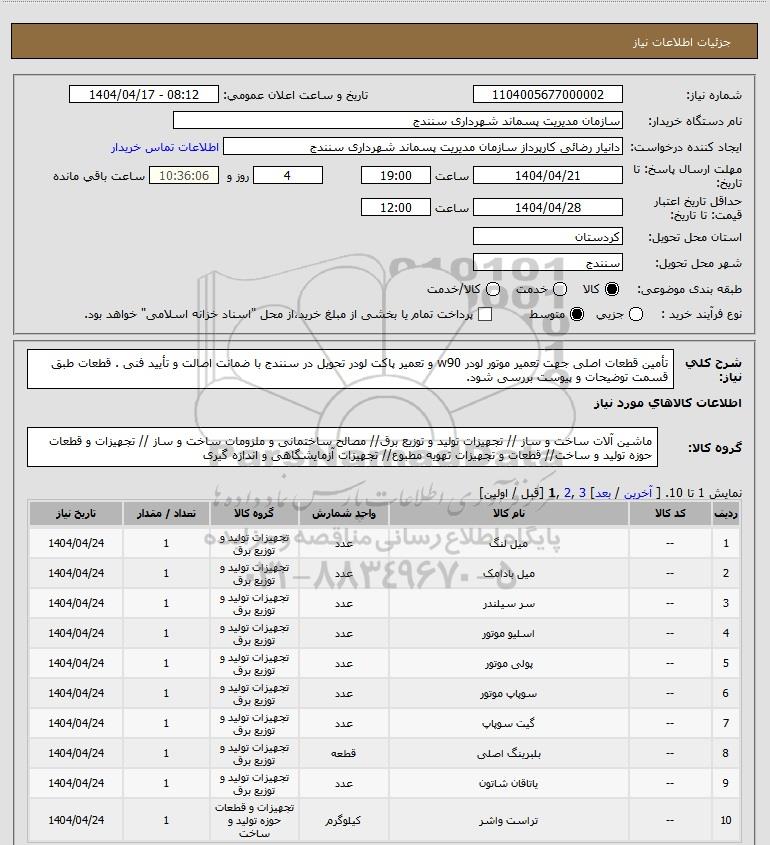This screenshot has width=770, height=845.
Task: Click the واحد شمارش column header
Action: [x=344, y=514]
